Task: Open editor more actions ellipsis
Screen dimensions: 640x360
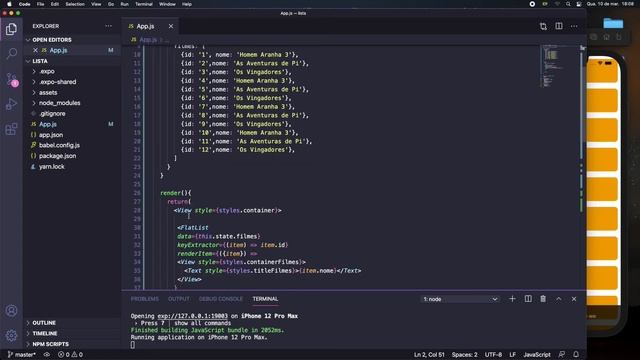Action: point(574,26)
